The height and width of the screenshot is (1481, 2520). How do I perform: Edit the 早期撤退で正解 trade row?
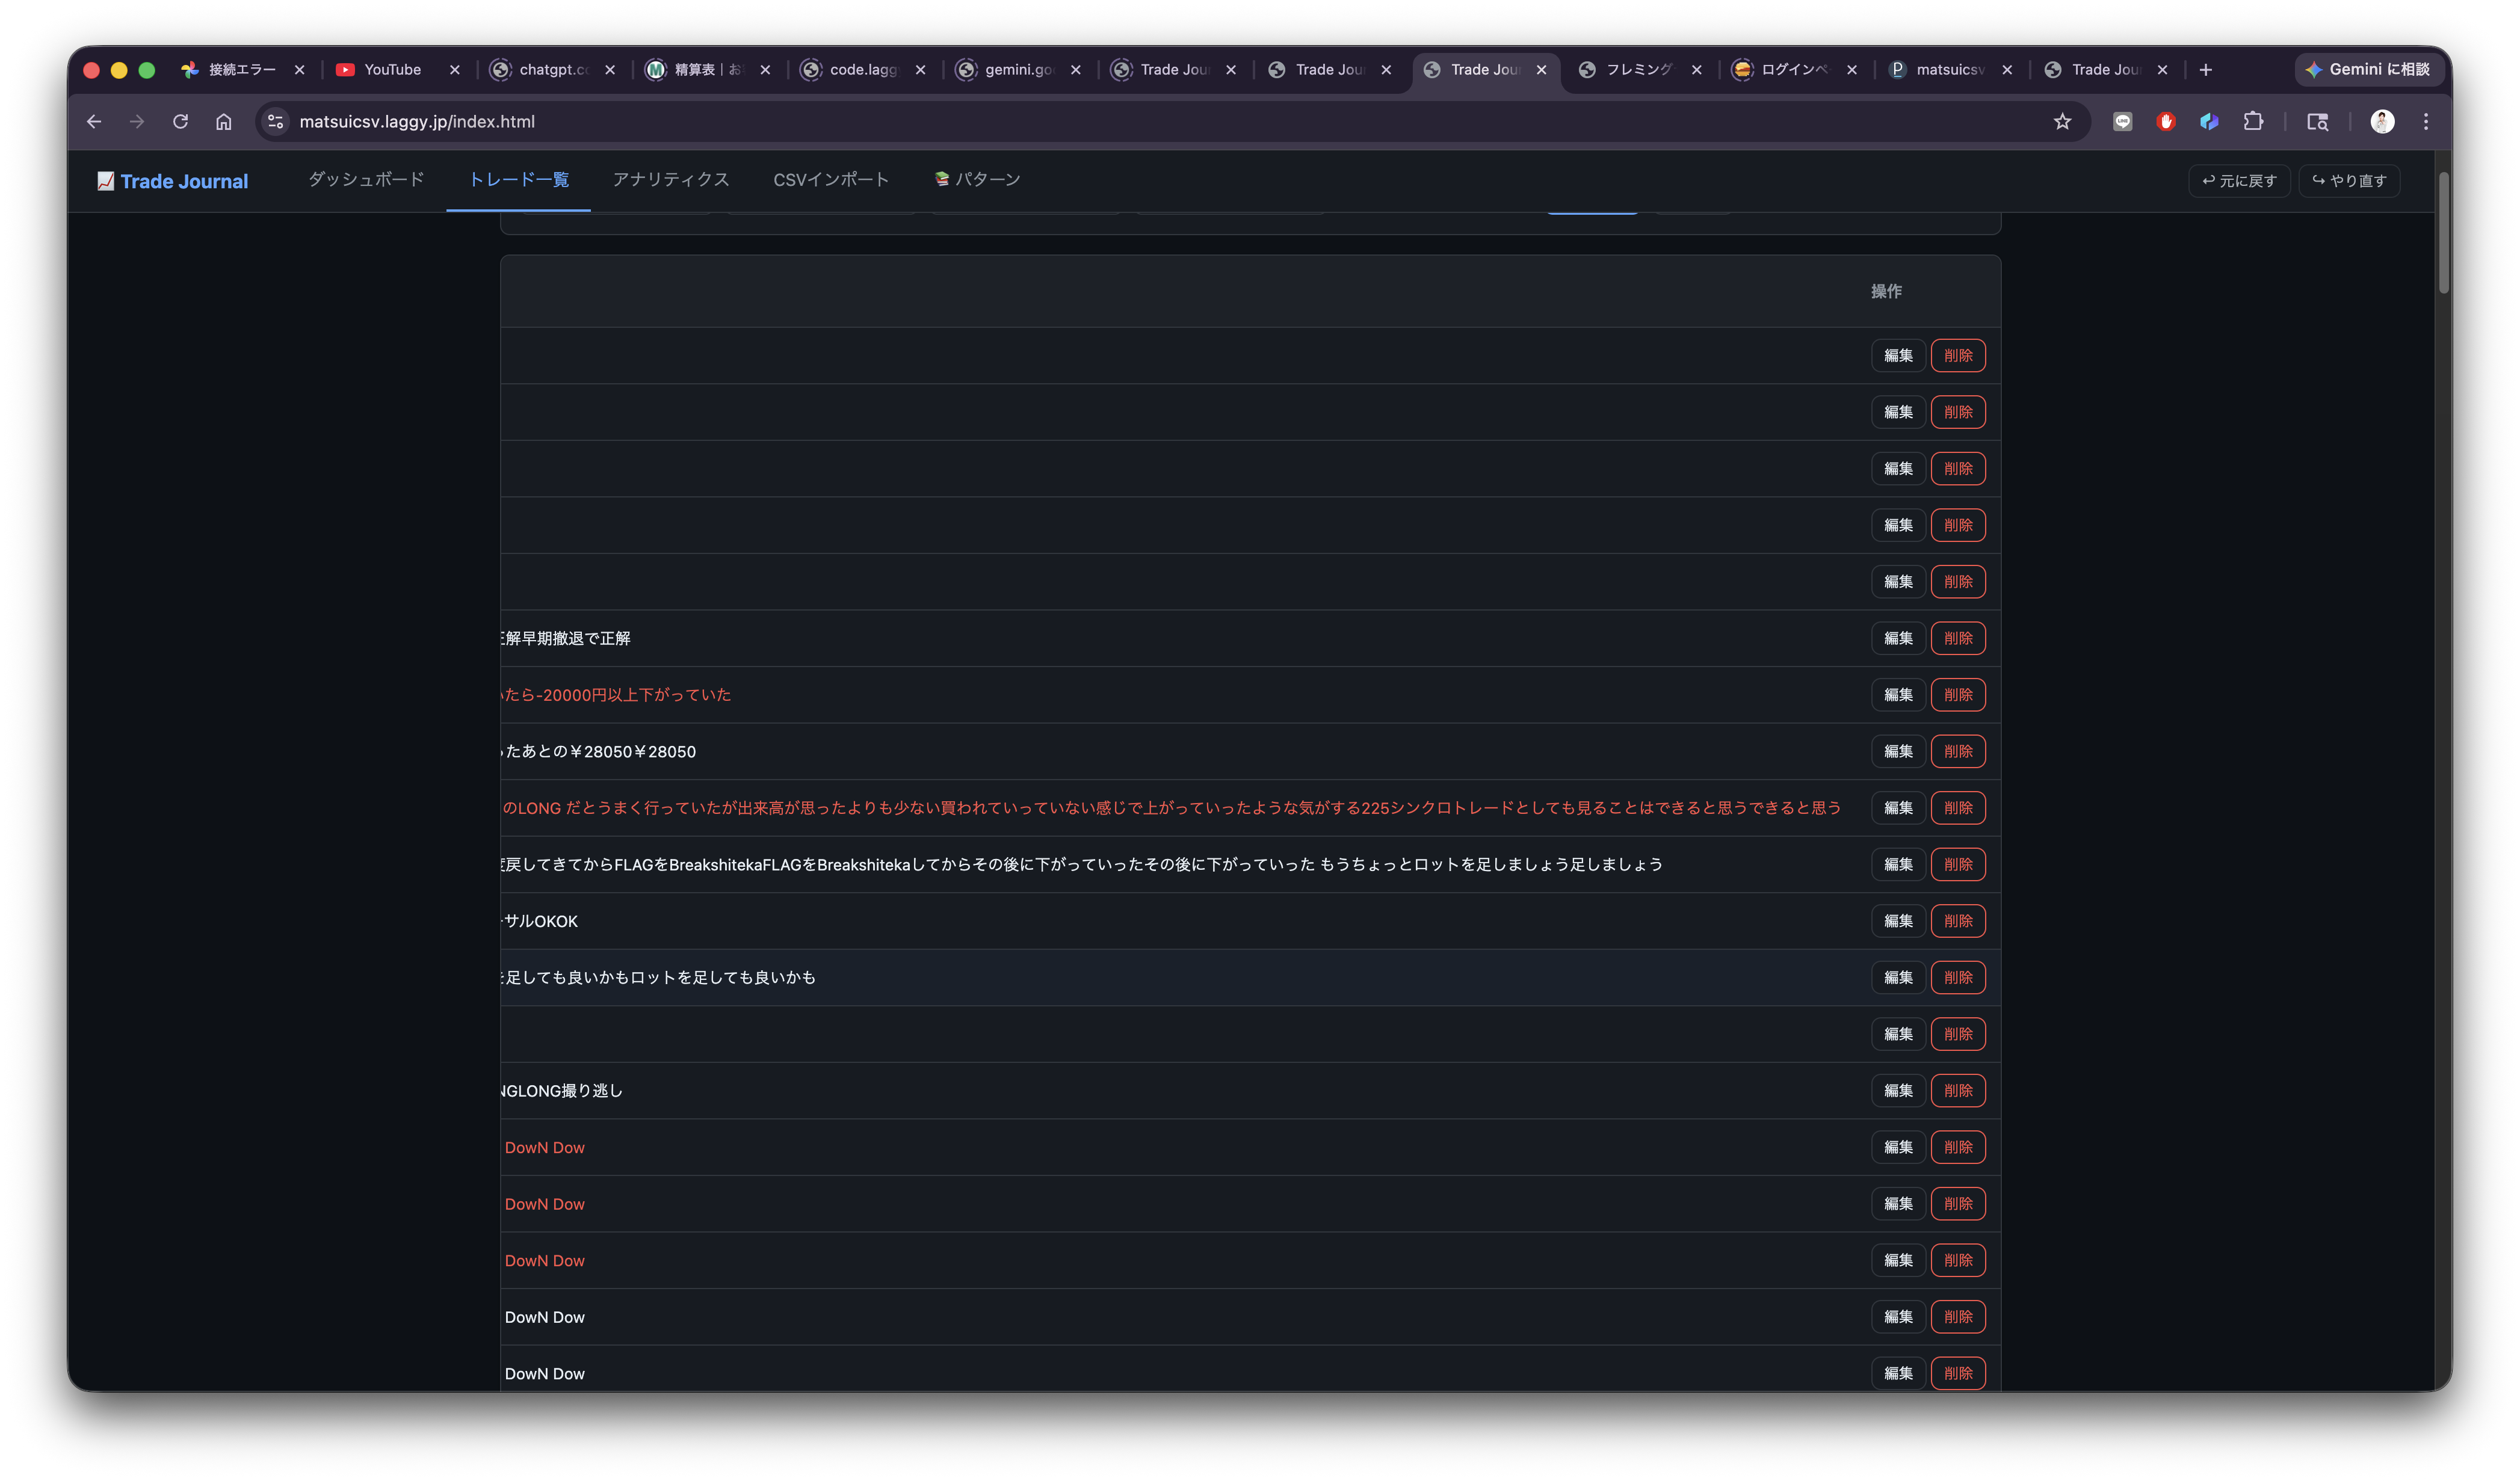pos(1897,638)
